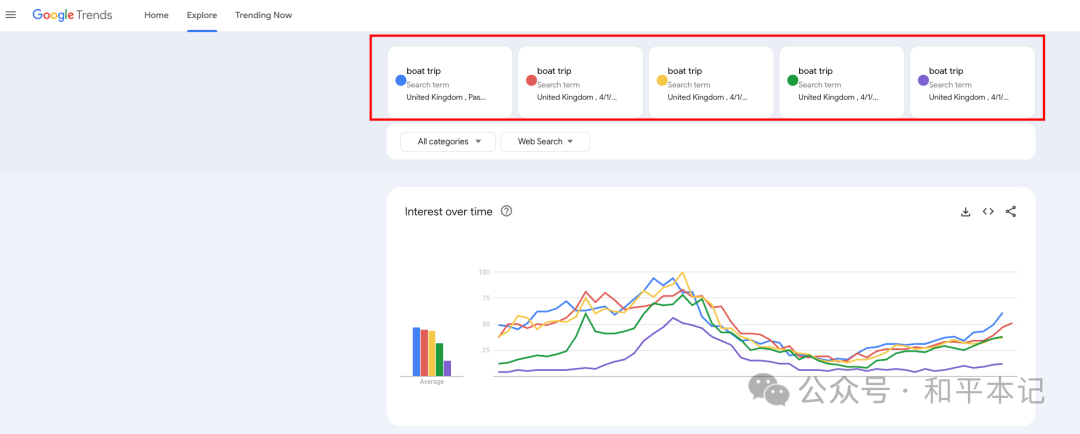Go to the Home tab
The image size is (1080, 434).
(x=156, y=15)
